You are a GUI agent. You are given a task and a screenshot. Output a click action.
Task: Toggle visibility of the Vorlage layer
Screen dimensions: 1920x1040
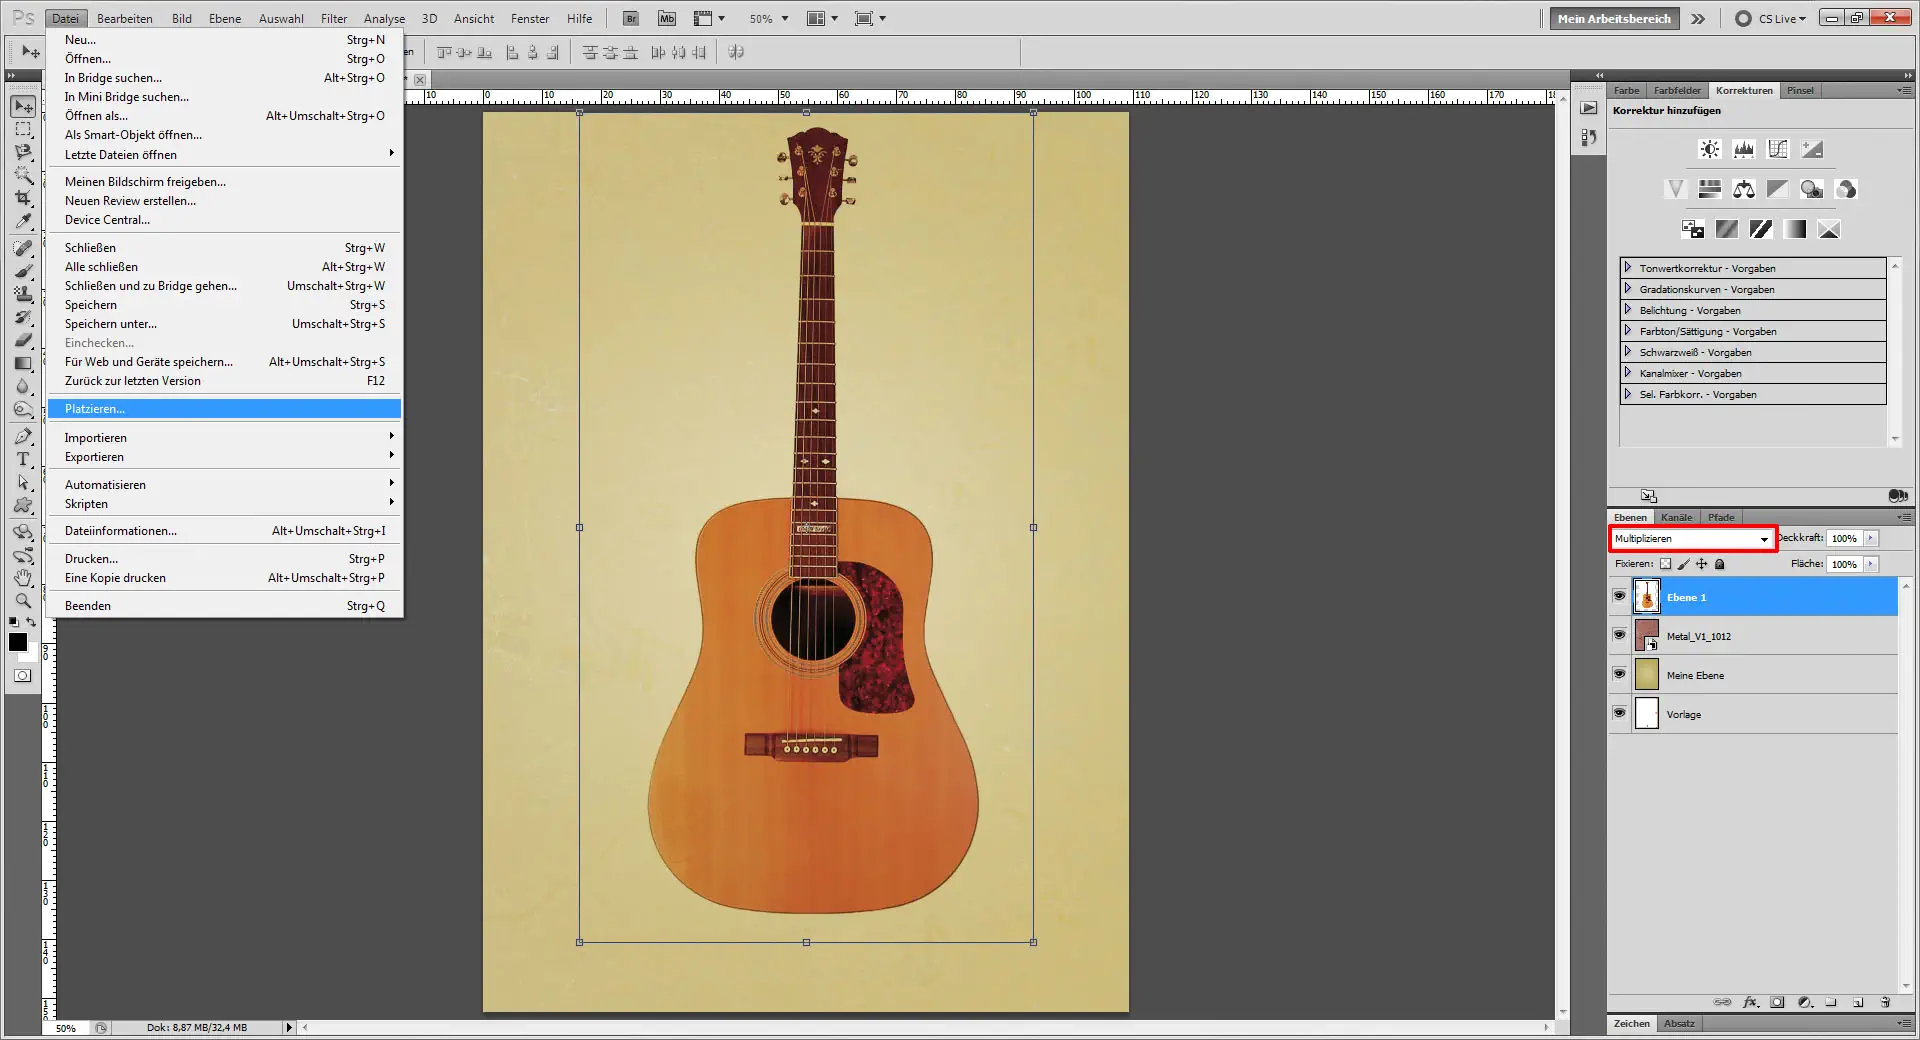tap(1620, 714)
